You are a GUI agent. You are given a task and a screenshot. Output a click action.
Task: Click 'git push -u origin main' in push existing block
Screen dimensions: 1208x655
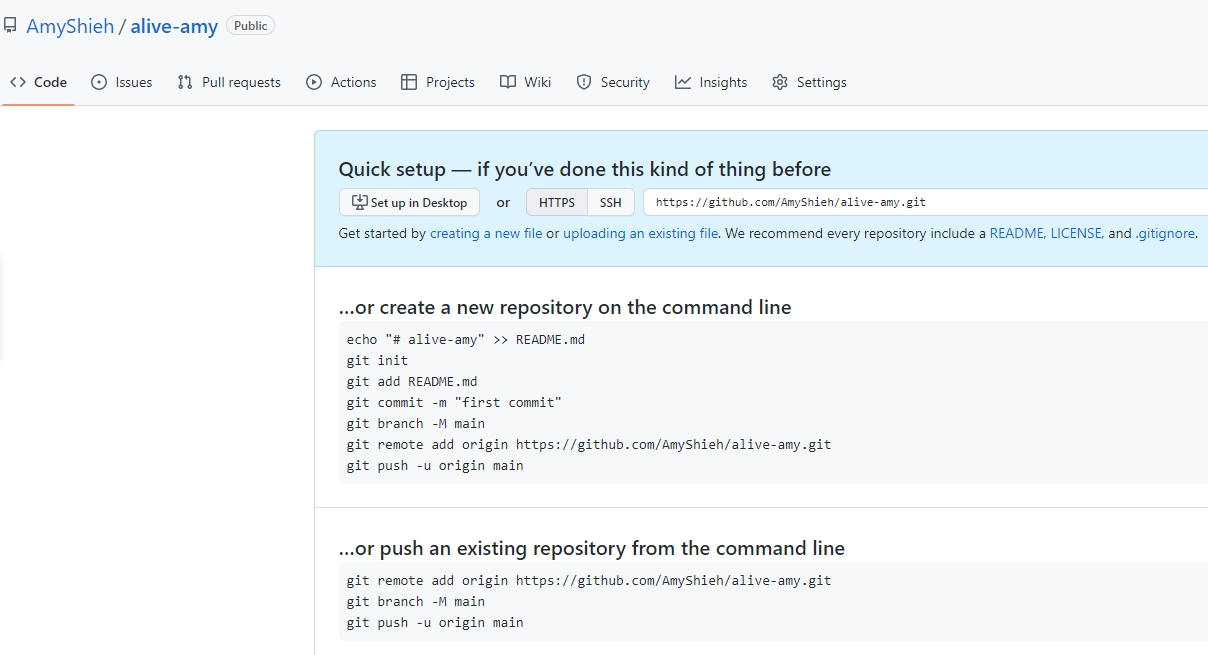pyautogui.click(x=435, y=622)
